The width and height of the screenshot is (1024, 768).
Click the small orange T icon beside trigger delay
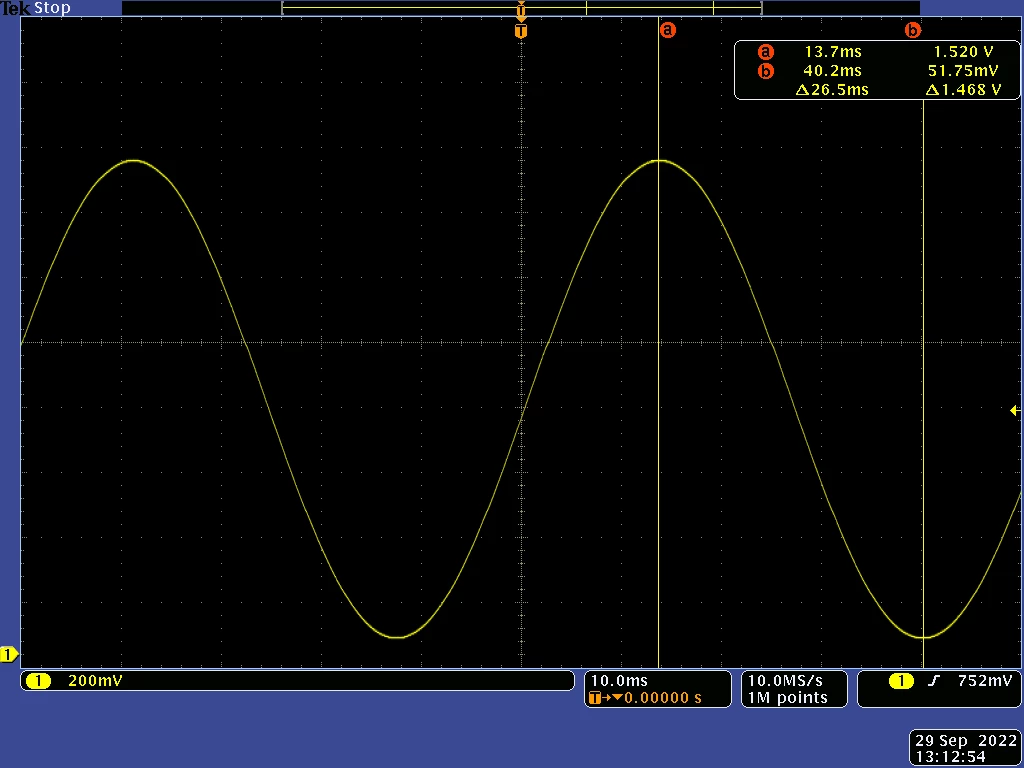(594, 698)
